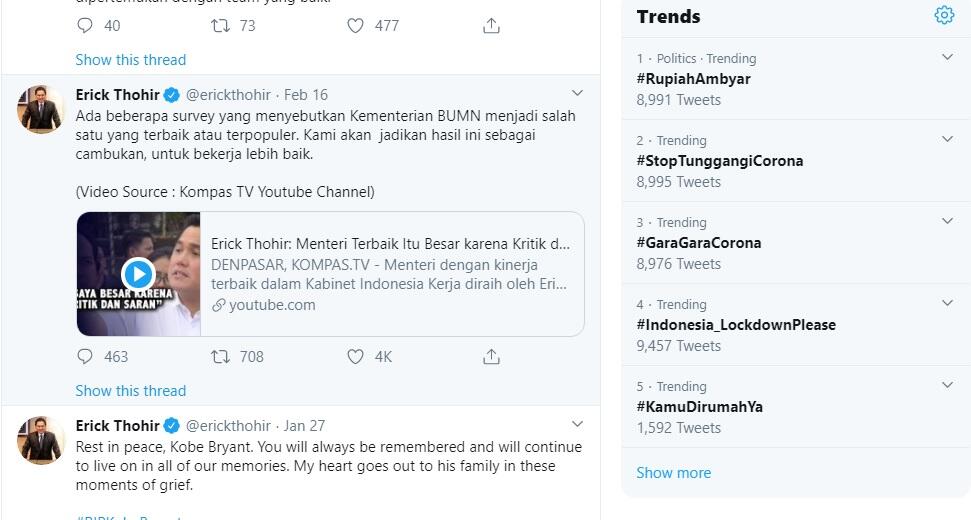Viewport: 971px width, 520px height.
Task: Open Erick Thohir's avatar on Jan 27 tweet
Action: click(42, 440)
